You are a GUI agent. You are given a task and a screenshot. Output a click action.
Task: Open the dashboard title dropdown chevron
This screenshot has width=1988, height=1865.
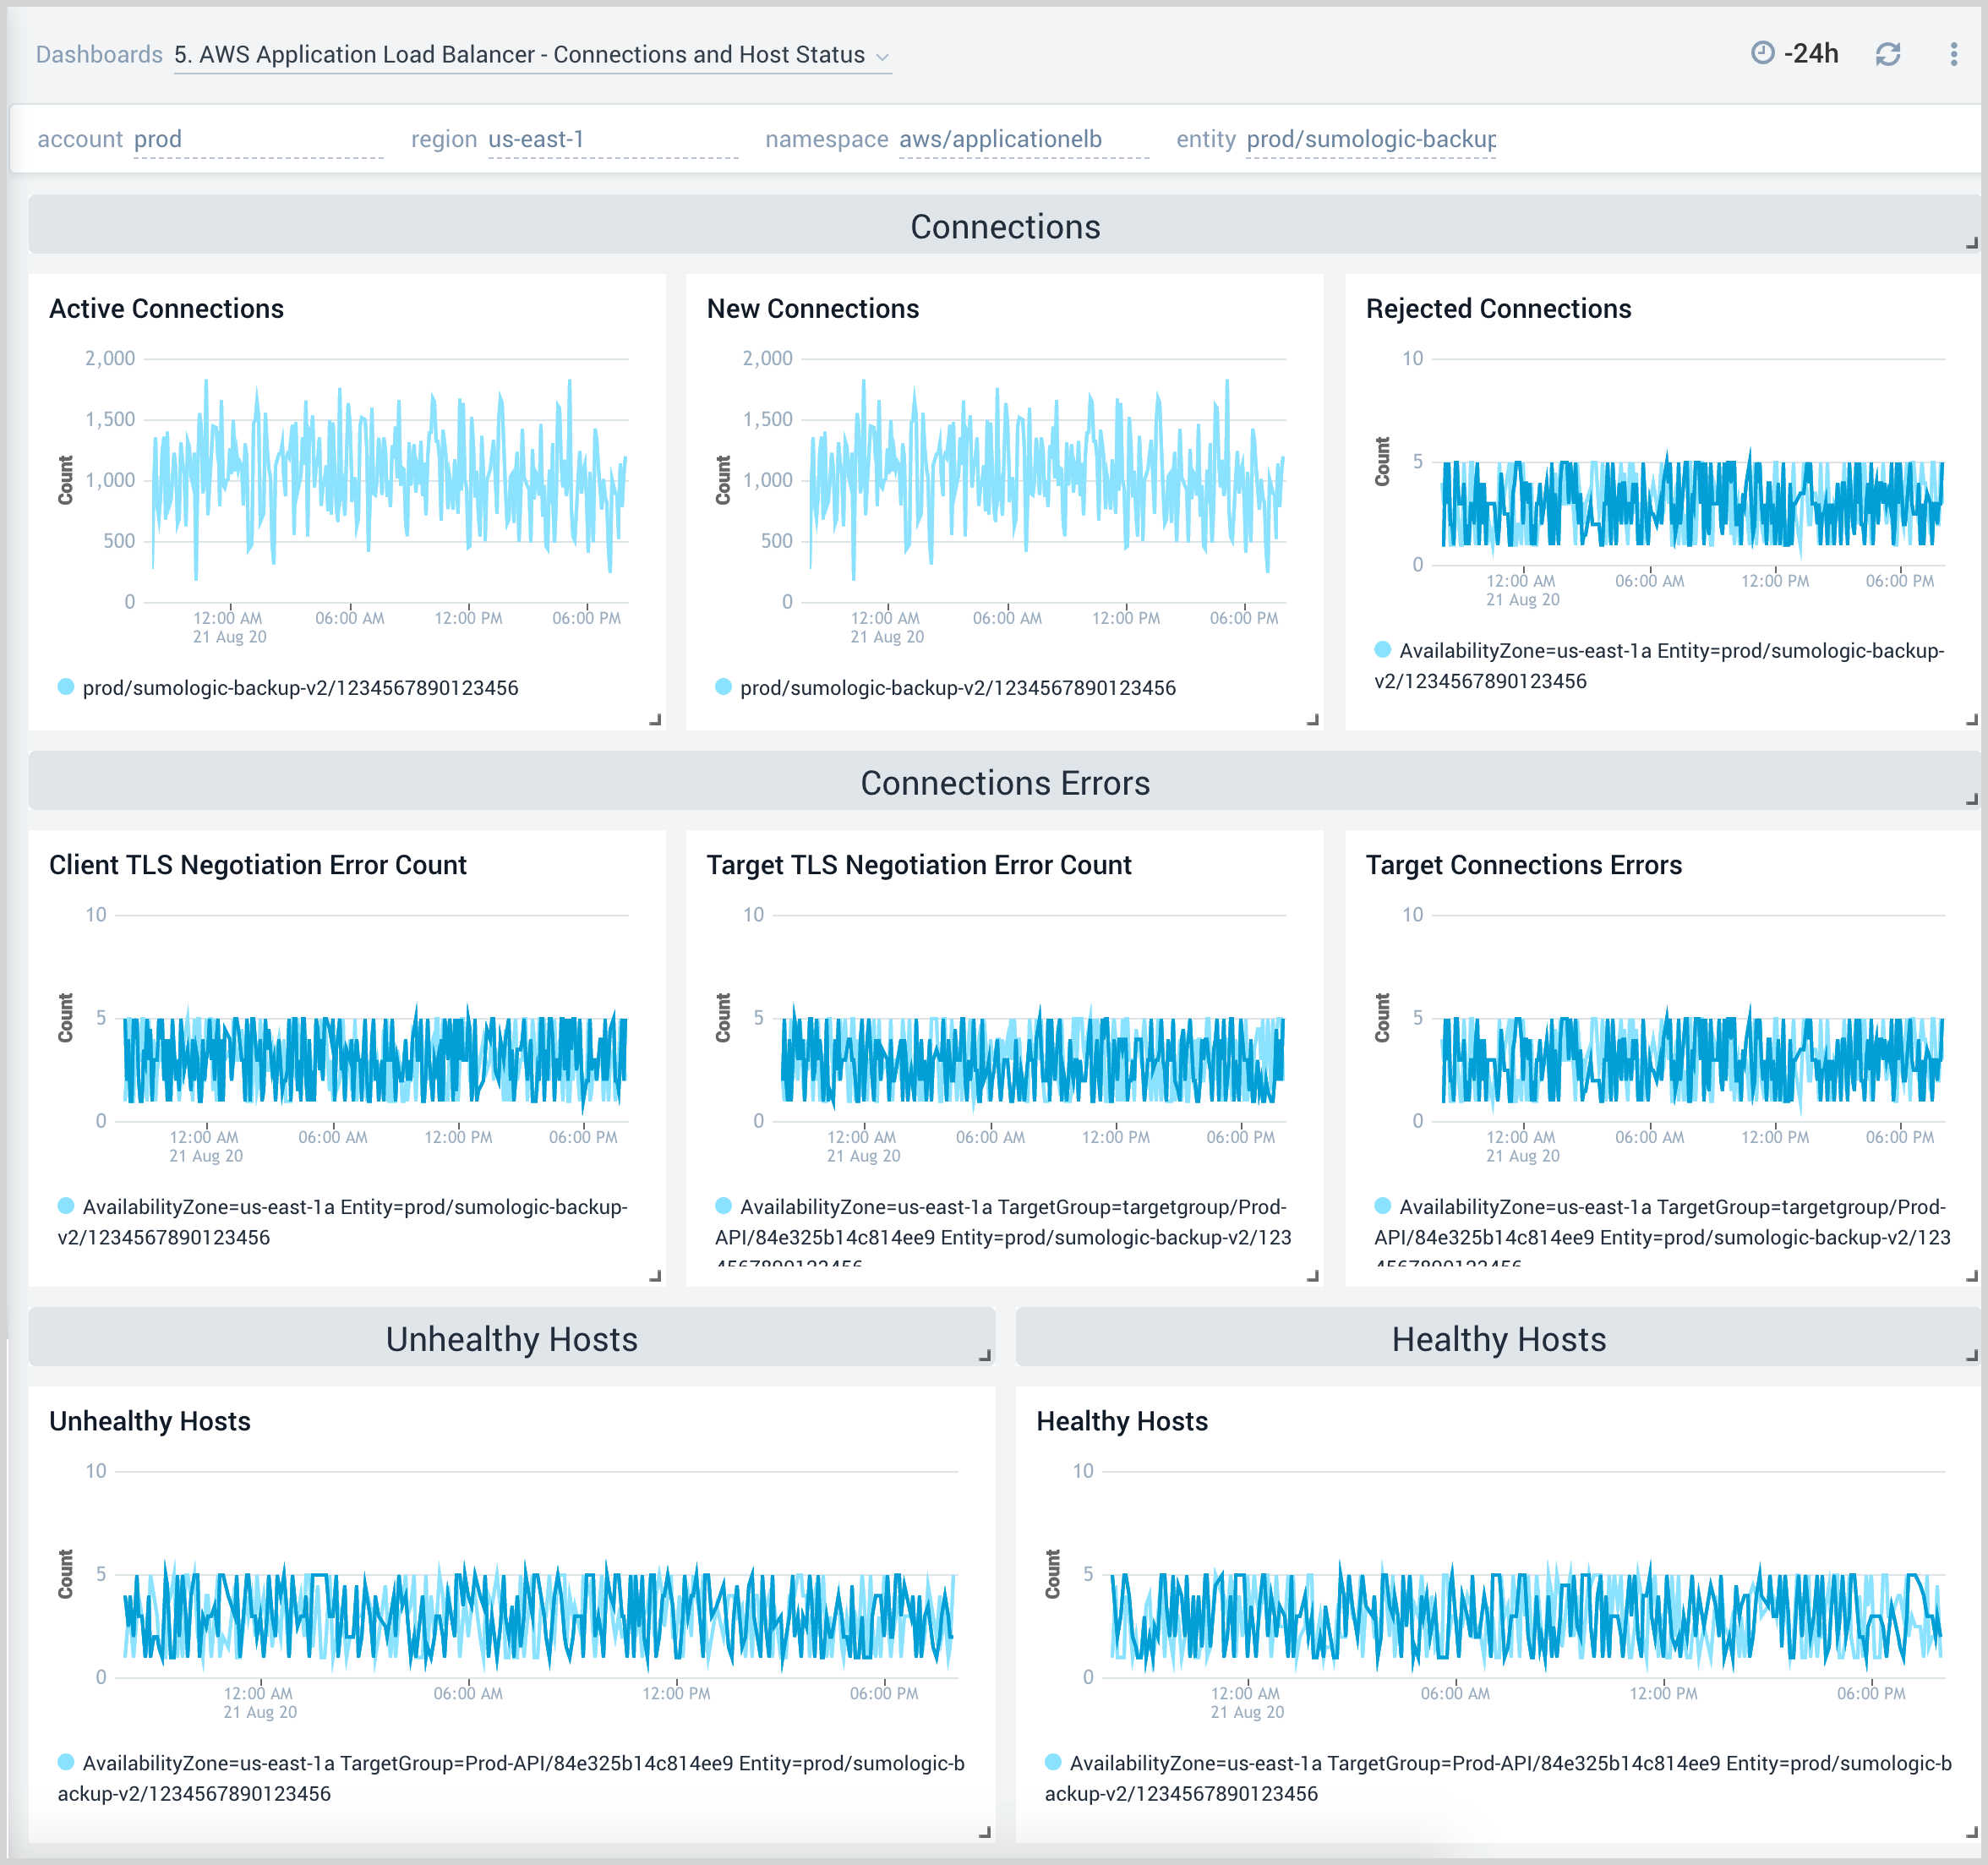pos(882,56)
